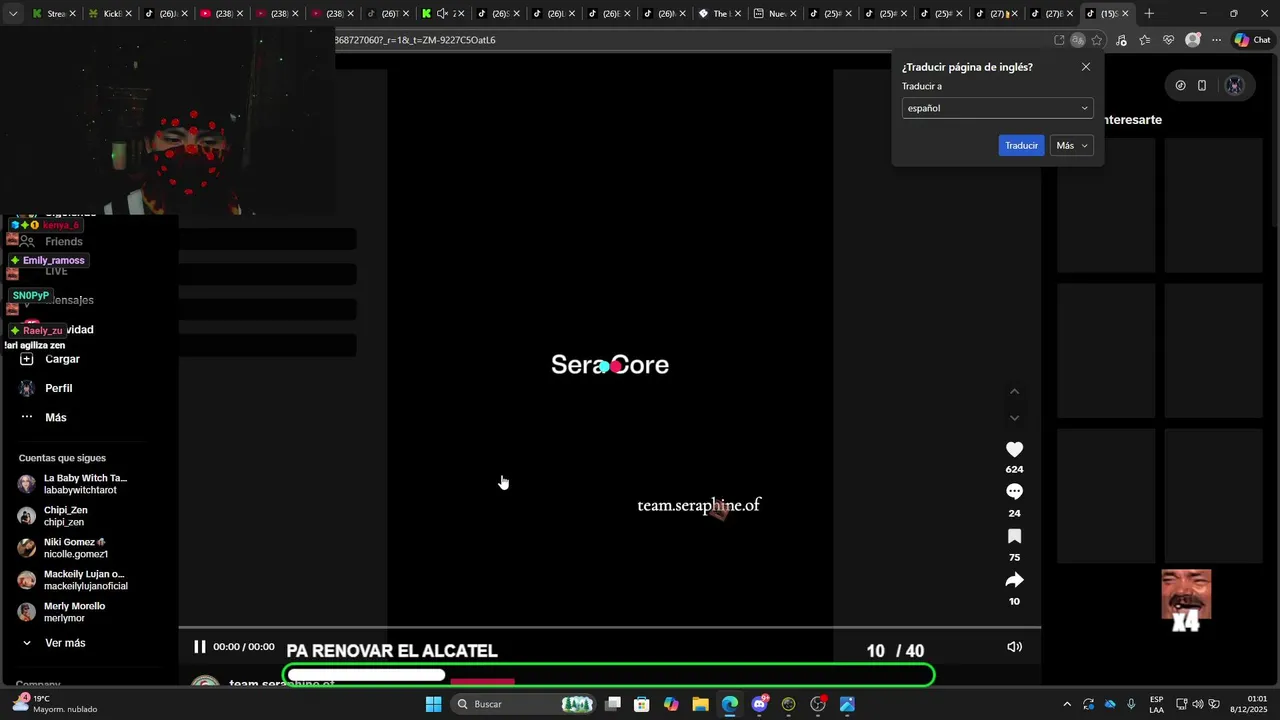Open the Edge profile avatar
1280x720 pixels.
click(1192, 40)
